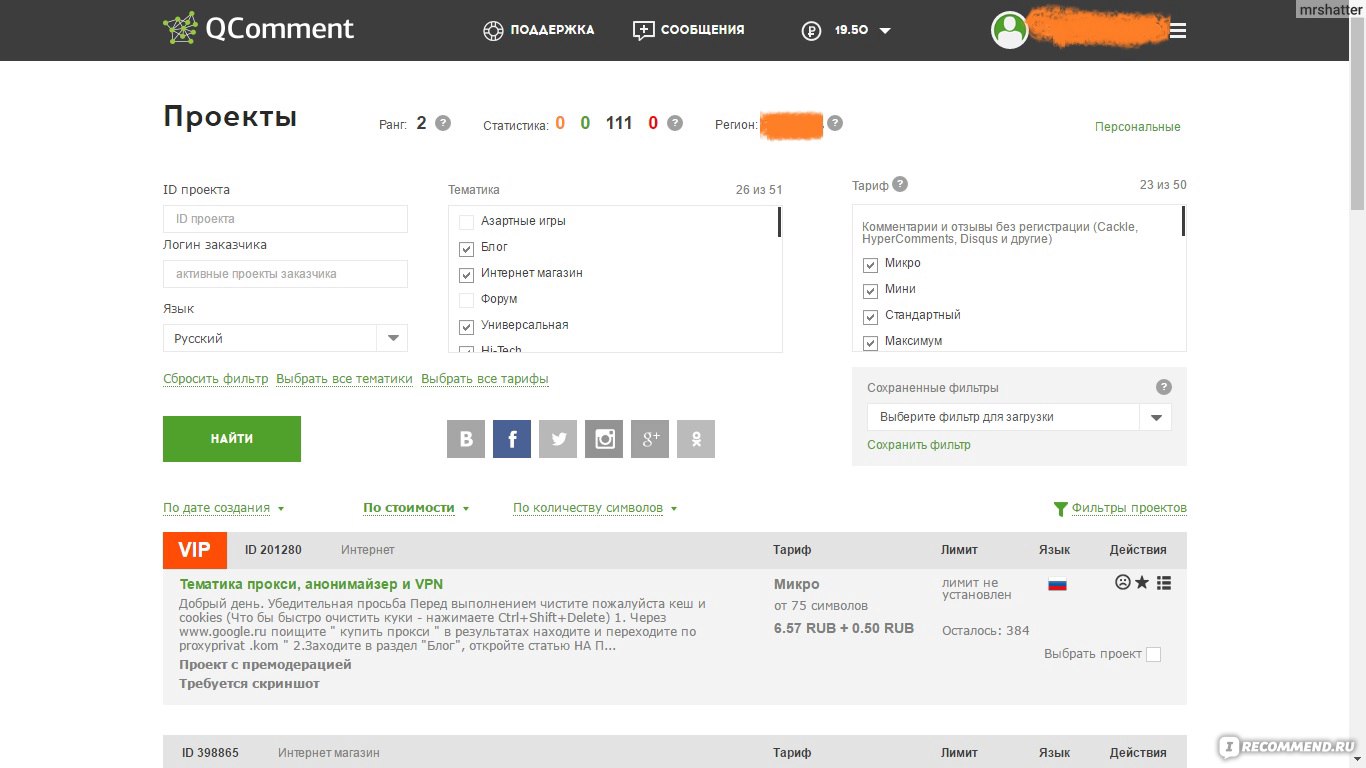Click the Тариф list scrollbar
This screenshot has width=1366, height=768.
pos(1183,221)
